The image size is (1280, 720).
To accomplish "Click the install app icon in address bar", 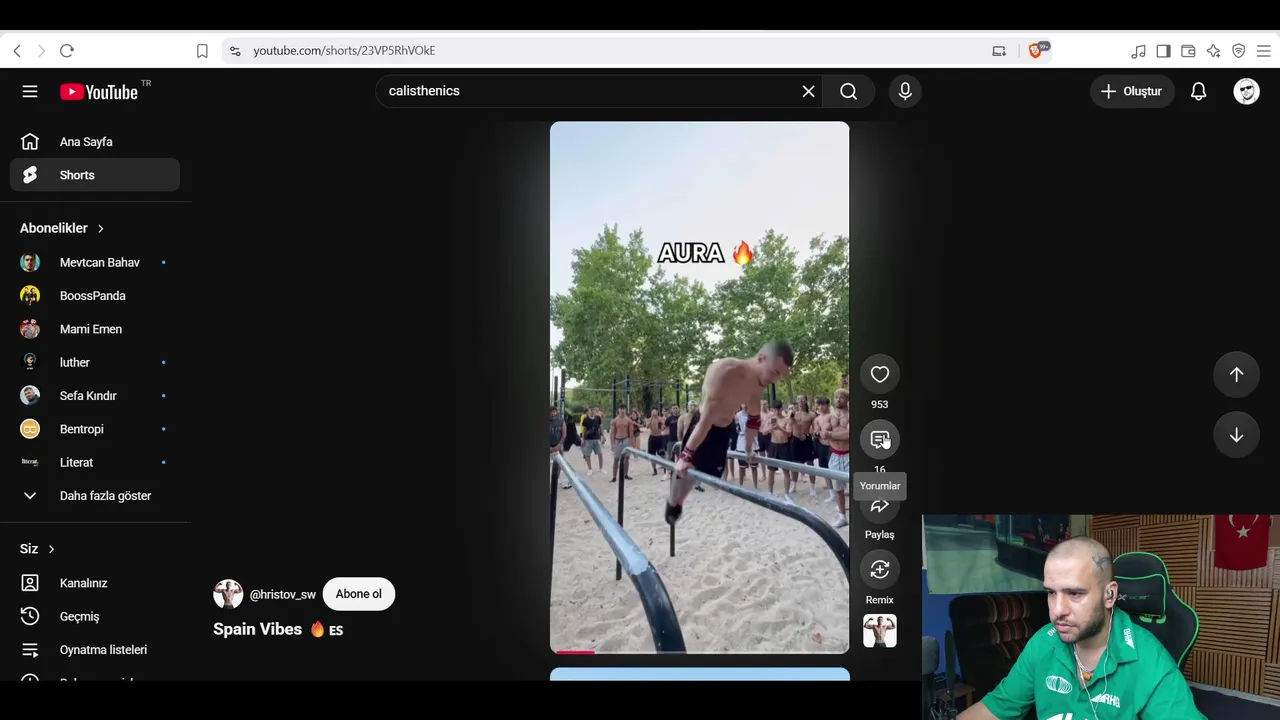I will coord(999,51).
